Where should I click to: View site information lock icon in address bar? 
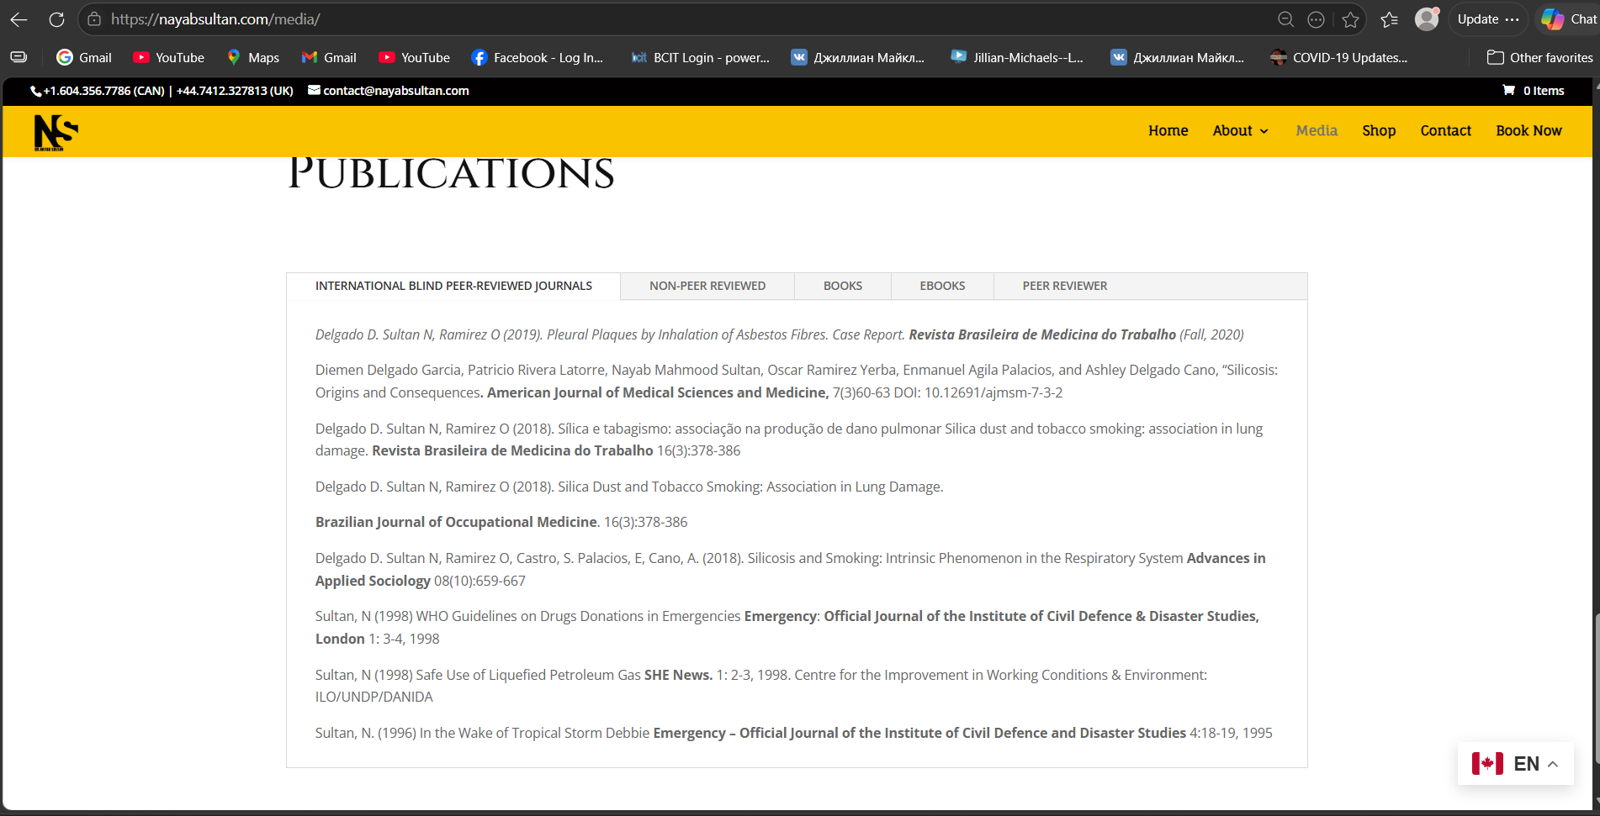(94, 19)
